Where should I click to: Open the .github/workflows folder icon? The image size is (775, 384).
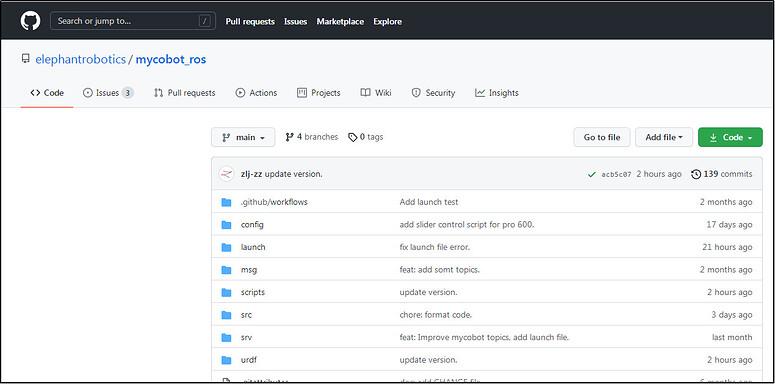(226, 202)
